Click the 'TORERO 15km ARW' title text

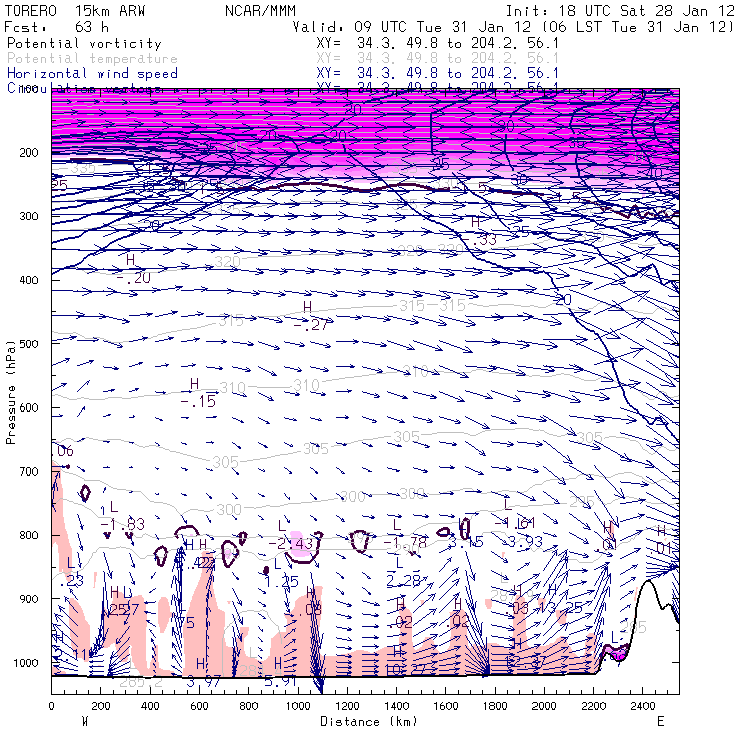(75, 10)
